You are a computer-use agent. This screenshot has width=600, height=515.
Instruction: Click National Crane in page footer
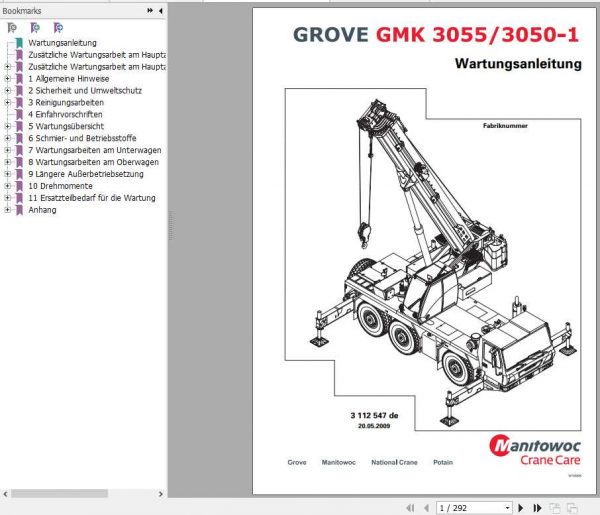tap(394, 462)
